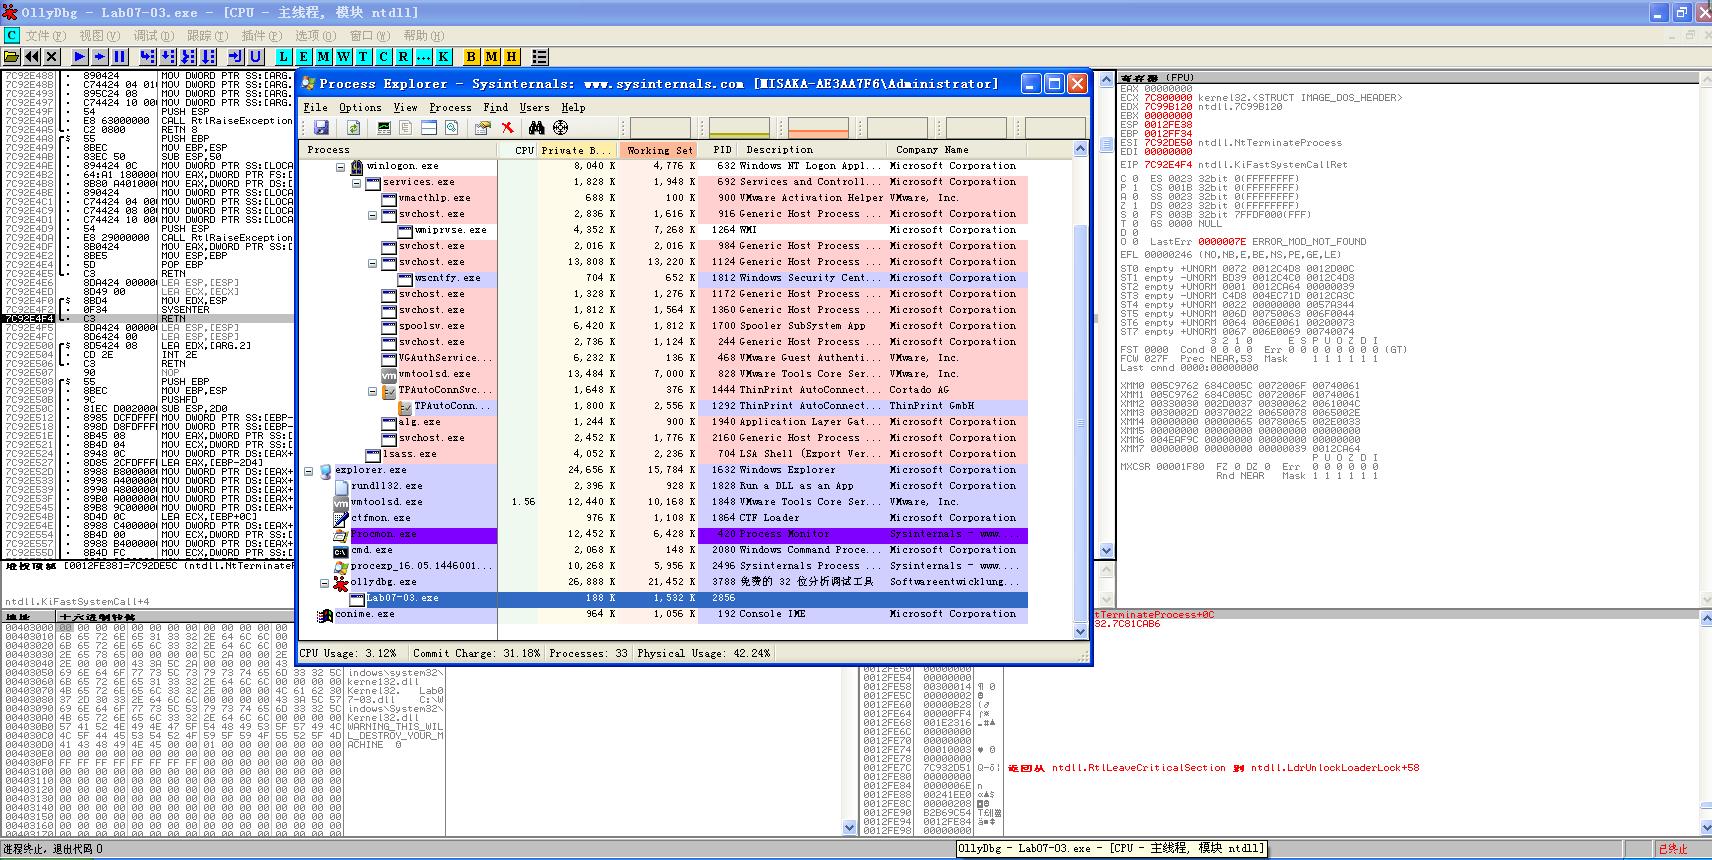Open OllyDbg 插件(P) menu

click(261, 35)
